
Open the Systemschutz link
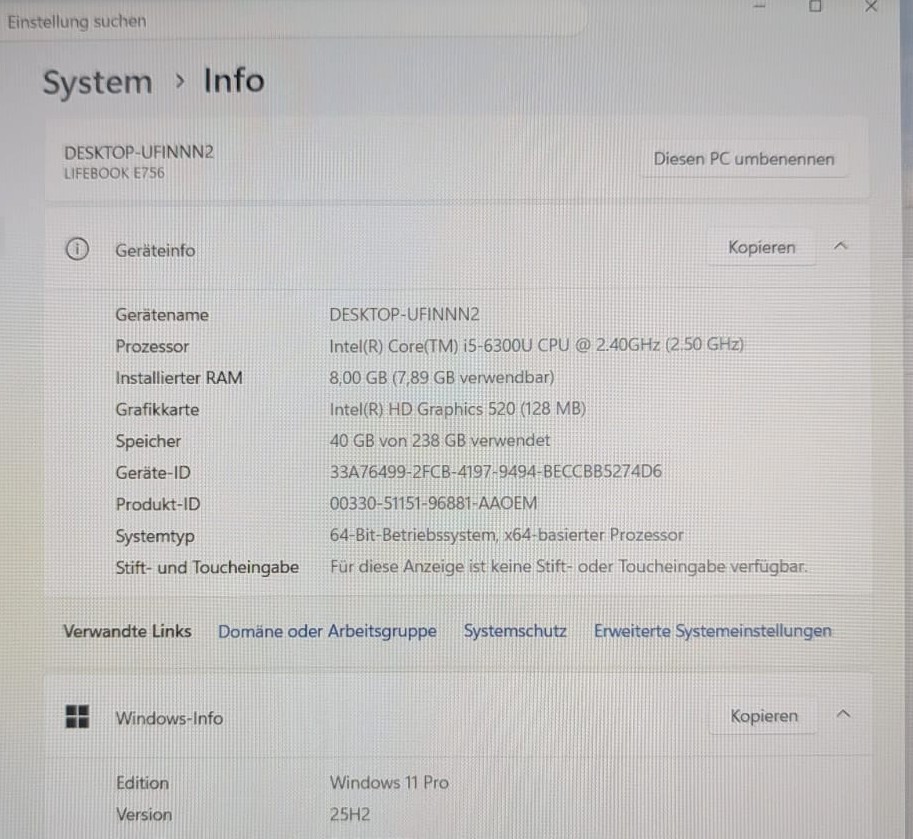coord(515,631)
